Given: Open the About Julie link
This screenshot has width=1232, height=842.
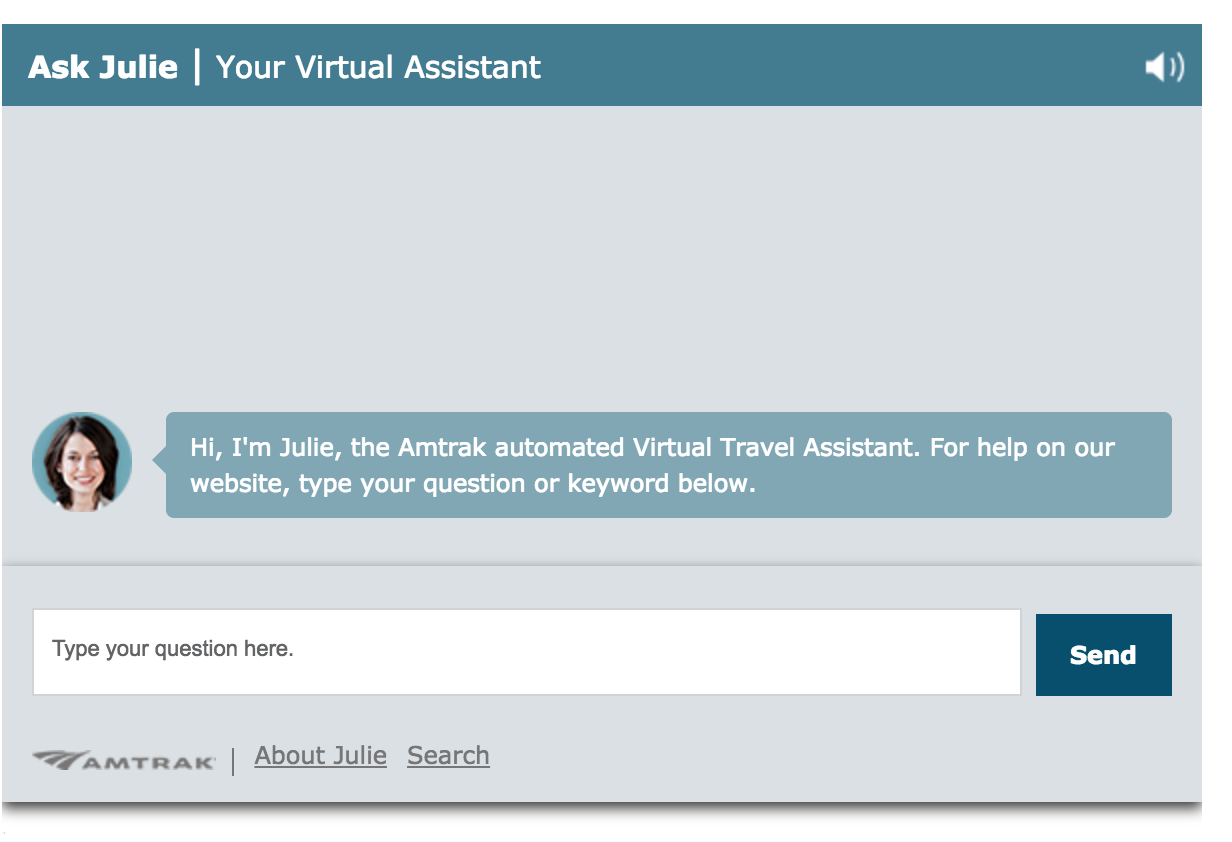Looking at the screenshot, I should 321,755.
